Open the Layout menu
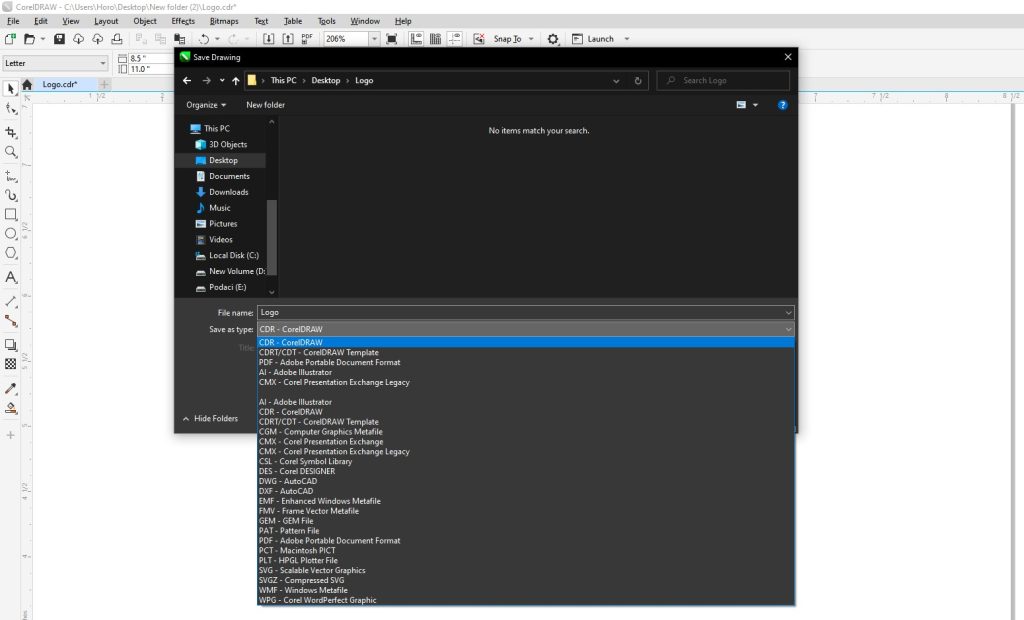This screenshot has height=620, width=1024. click(x=106, y=21)
